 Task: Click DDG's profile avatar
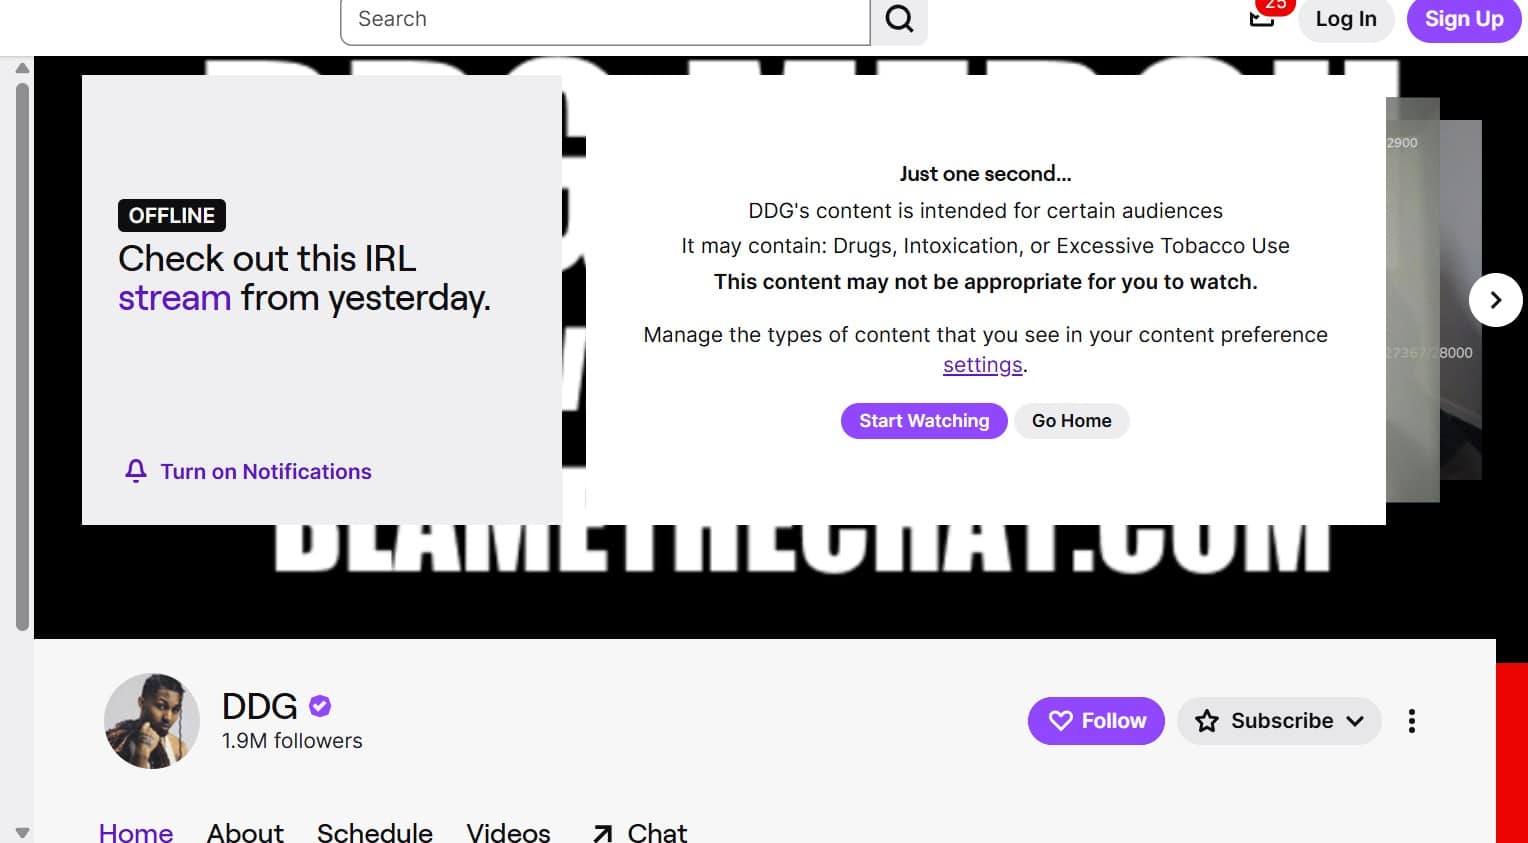[152, 721]
